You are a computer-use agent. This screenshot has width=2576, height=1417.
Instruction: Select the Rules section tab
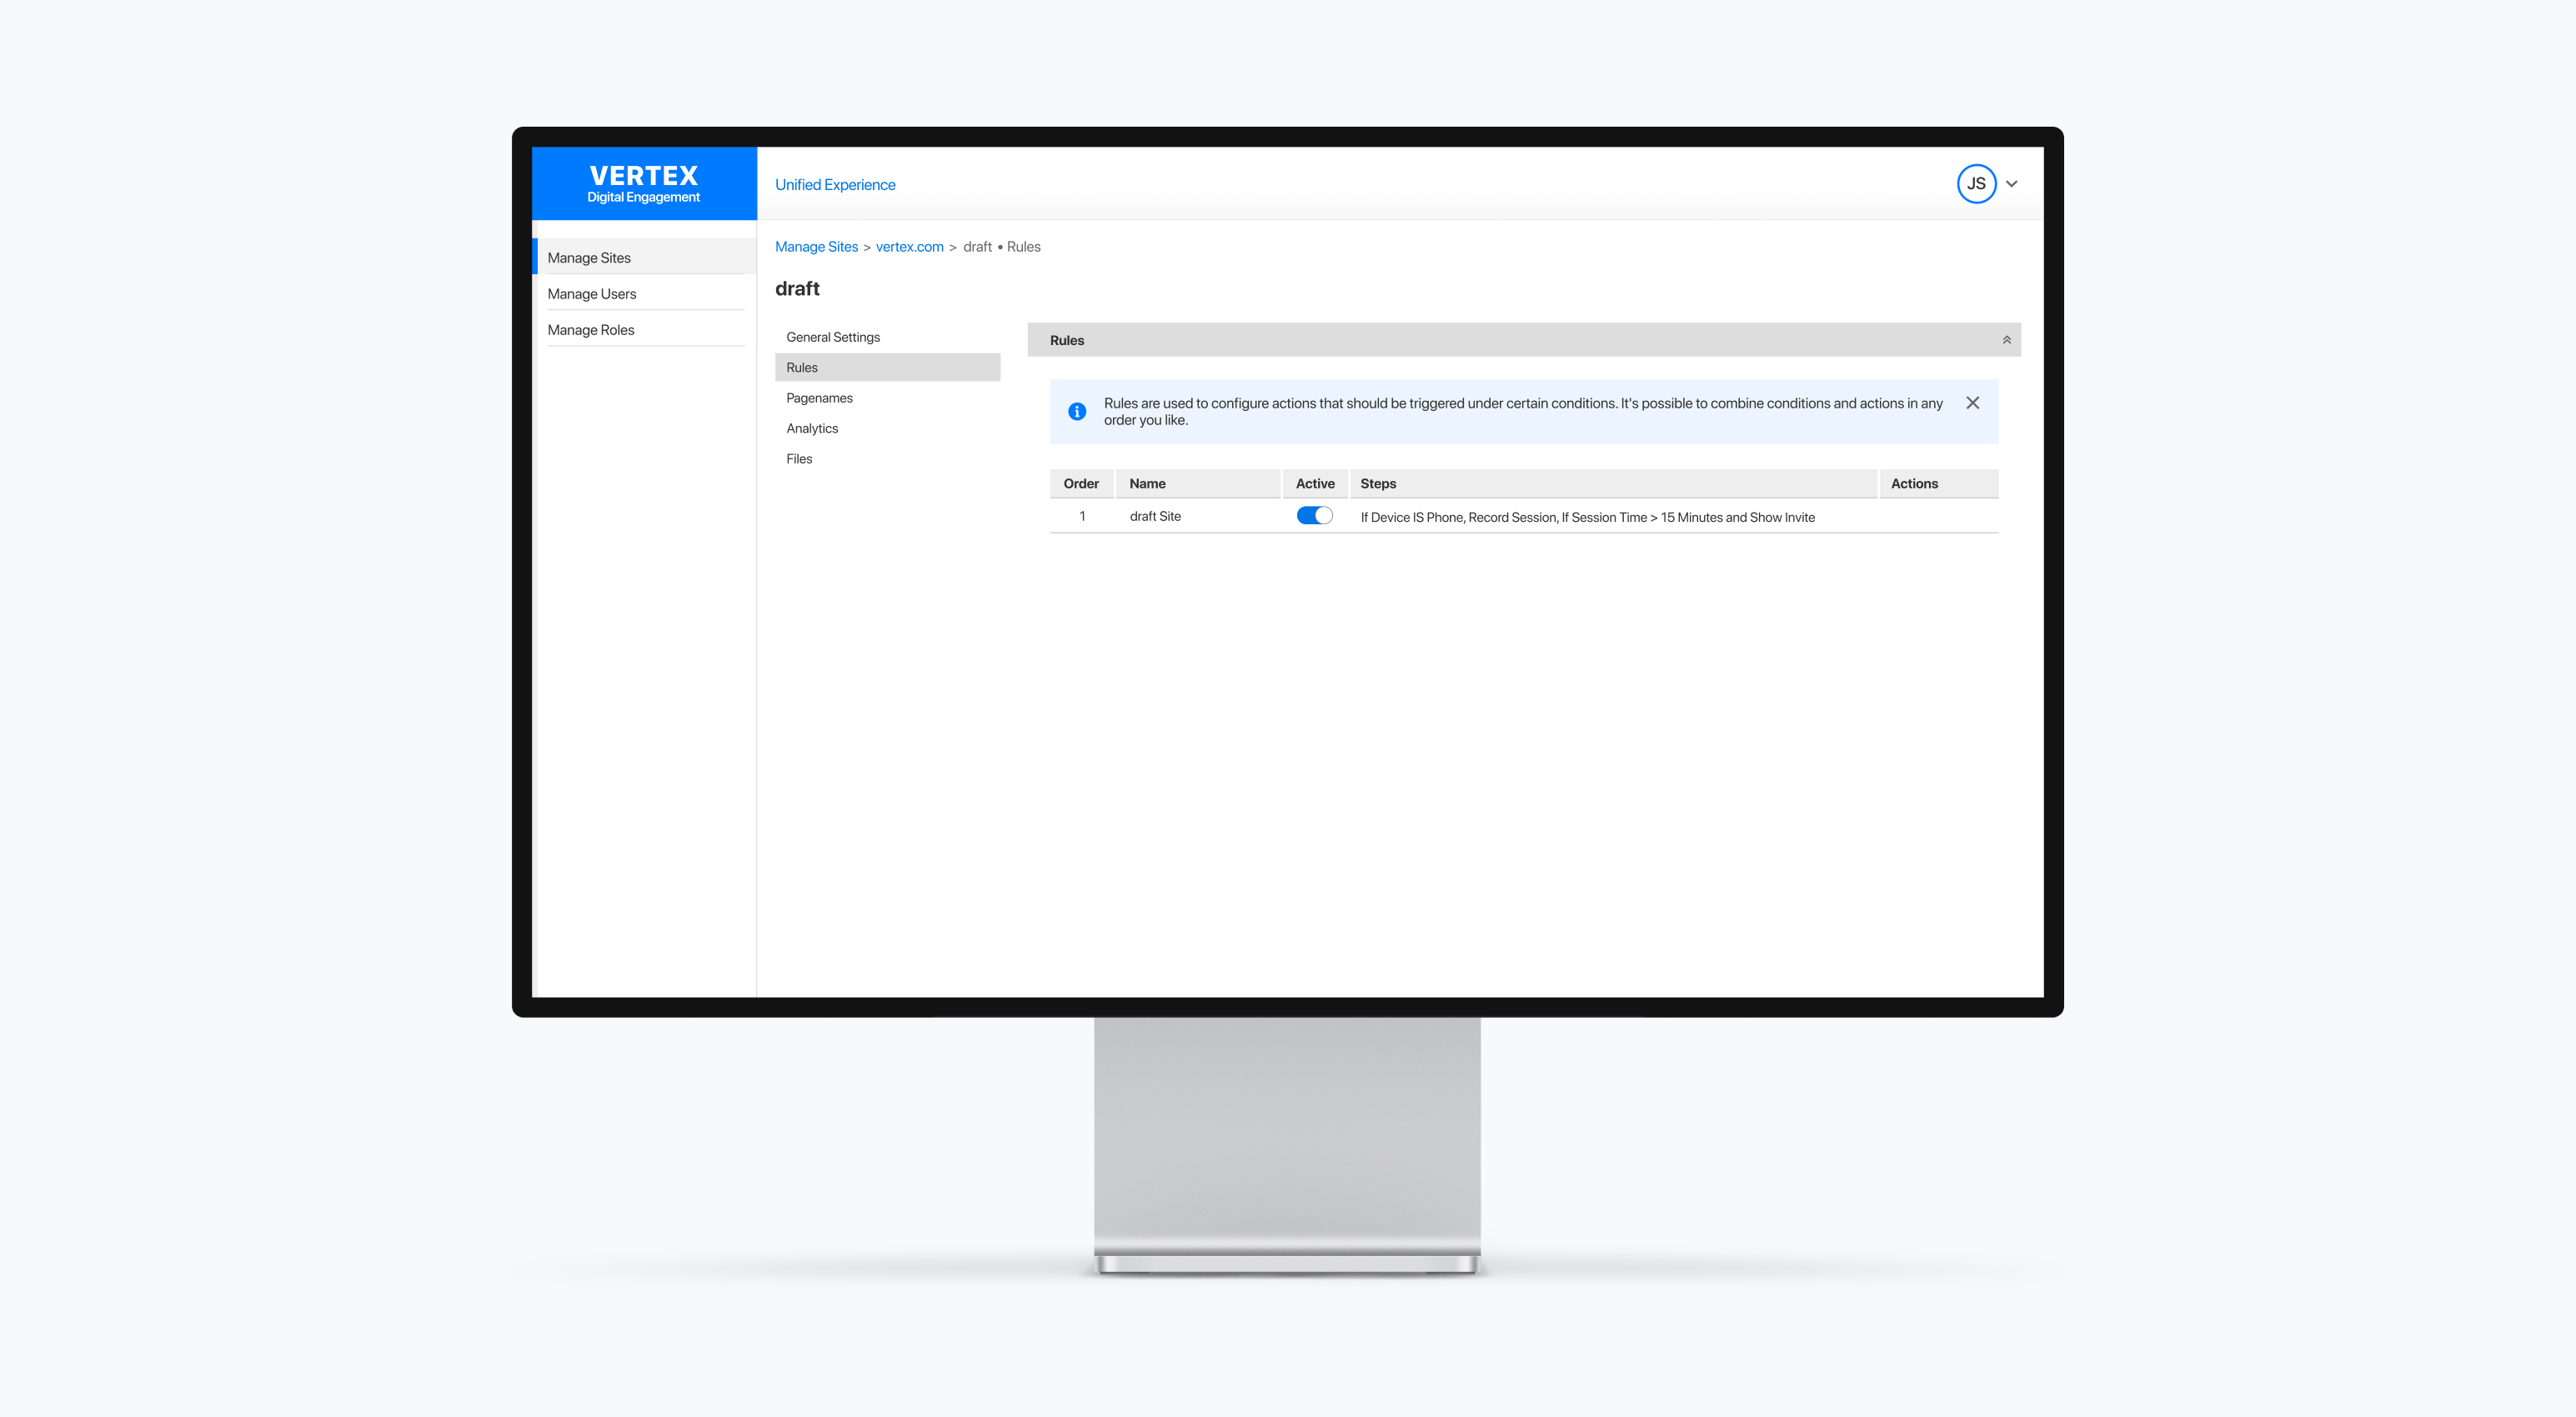pyautogui.click(x=801, y=367)
